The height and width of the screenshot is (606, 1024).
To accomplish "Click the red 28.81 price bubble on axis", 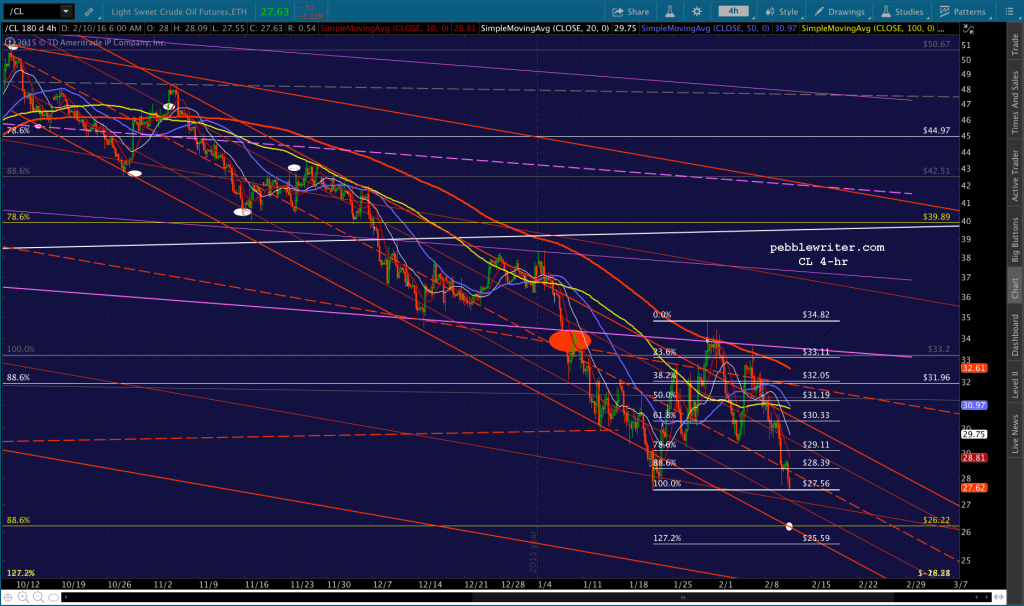I will [x=973, y=458].
